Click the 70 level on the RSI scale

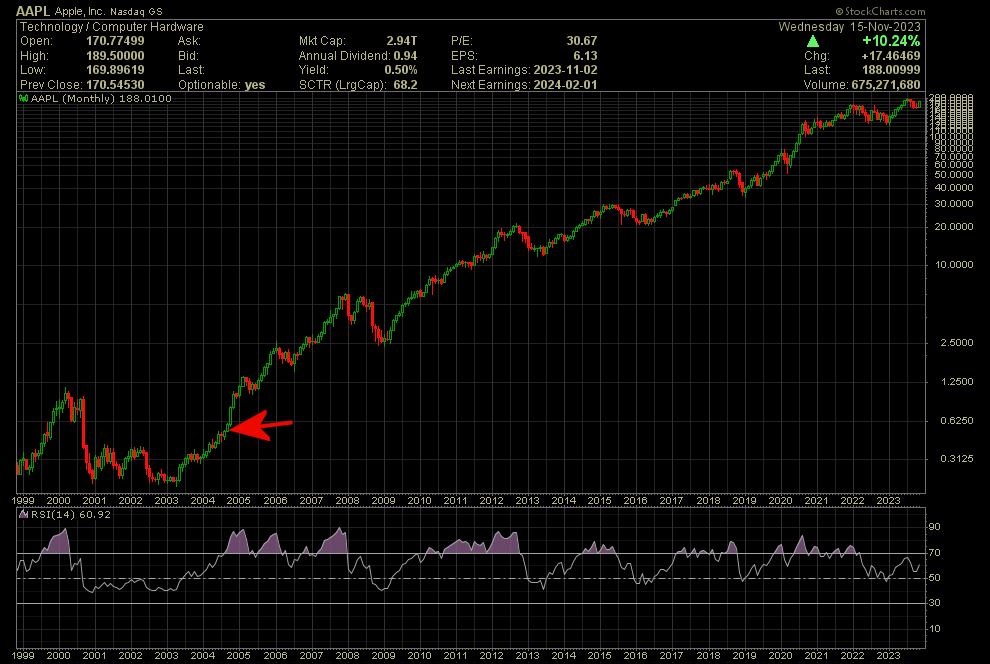coord(934,553)
